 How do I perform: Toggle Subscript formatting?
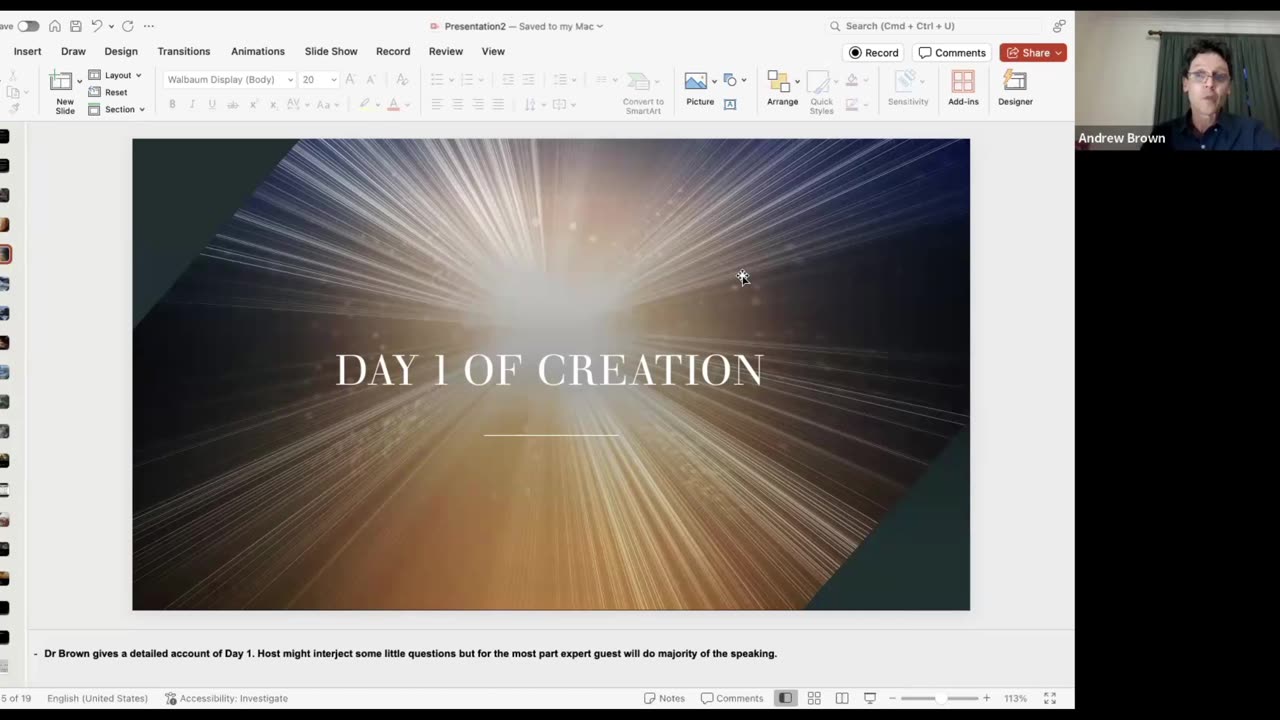pyautogui.click(x=273, y=104)
